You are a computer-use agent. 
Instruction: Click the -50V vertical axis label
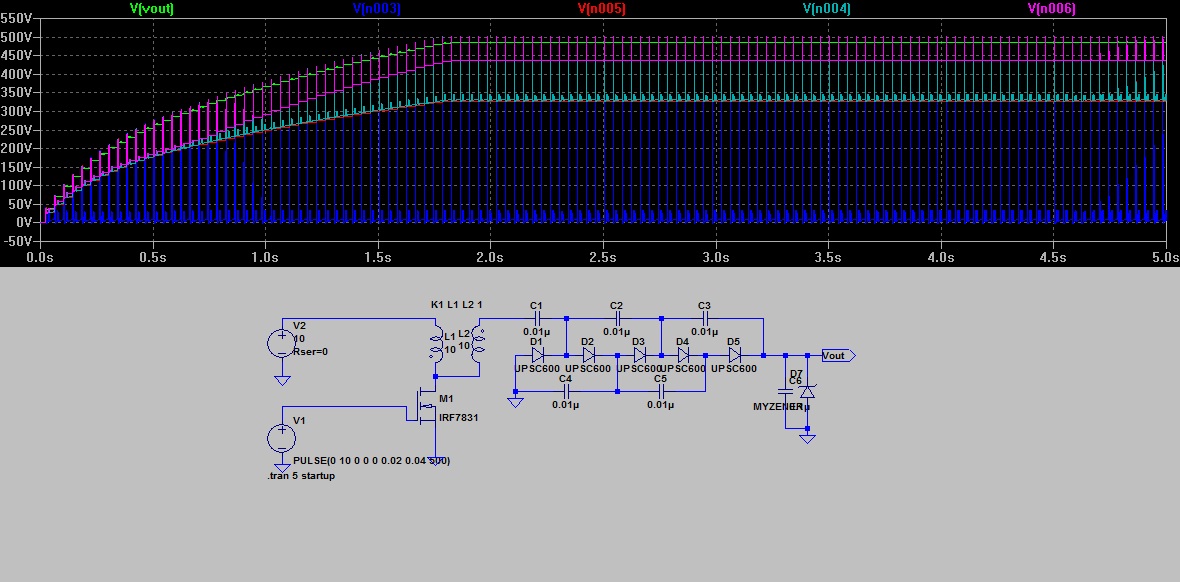[x=20, y=241]
